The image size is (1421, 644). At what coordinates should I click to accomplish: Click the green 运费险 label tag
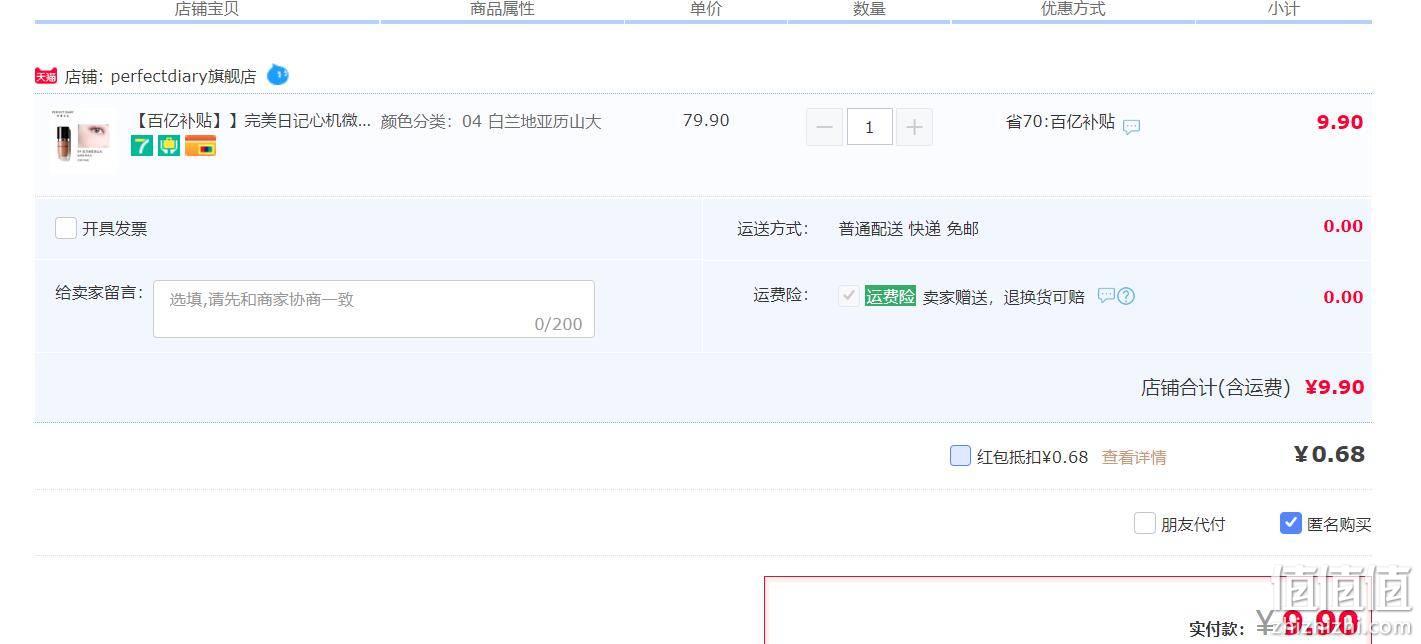[x=890, y=296]
